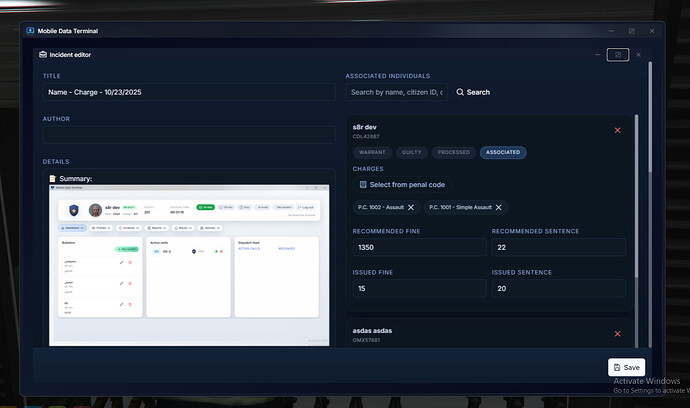The width and height of the screenshot is (690, 408).
Task: Click the Incident editor title text
Action: pos(70,55)
